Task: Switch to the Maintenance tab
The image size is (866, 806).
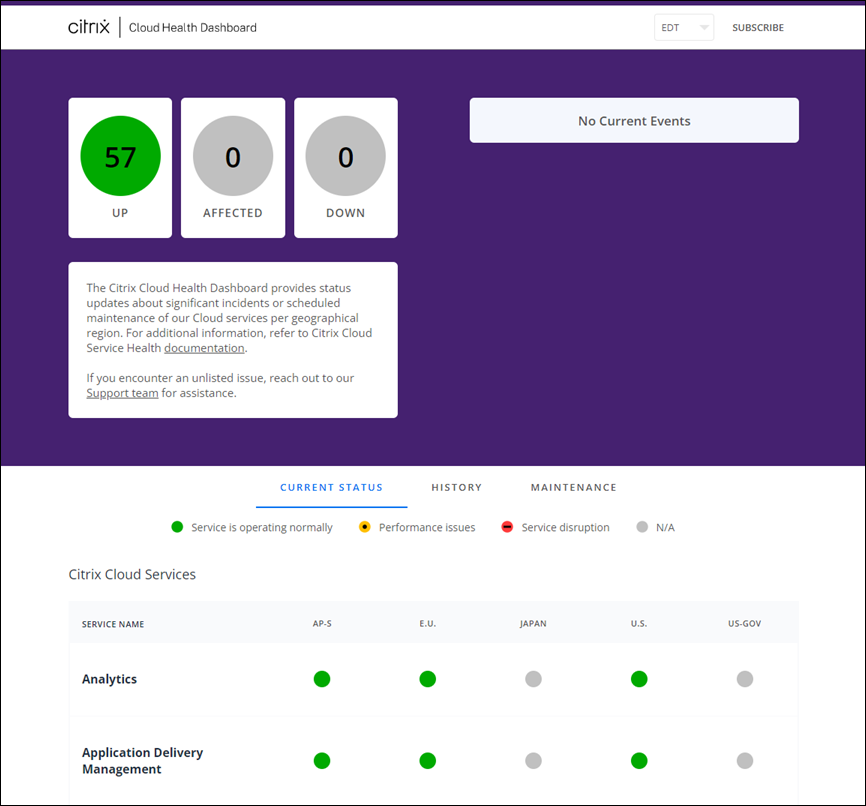Action: [x=574, y=488]
